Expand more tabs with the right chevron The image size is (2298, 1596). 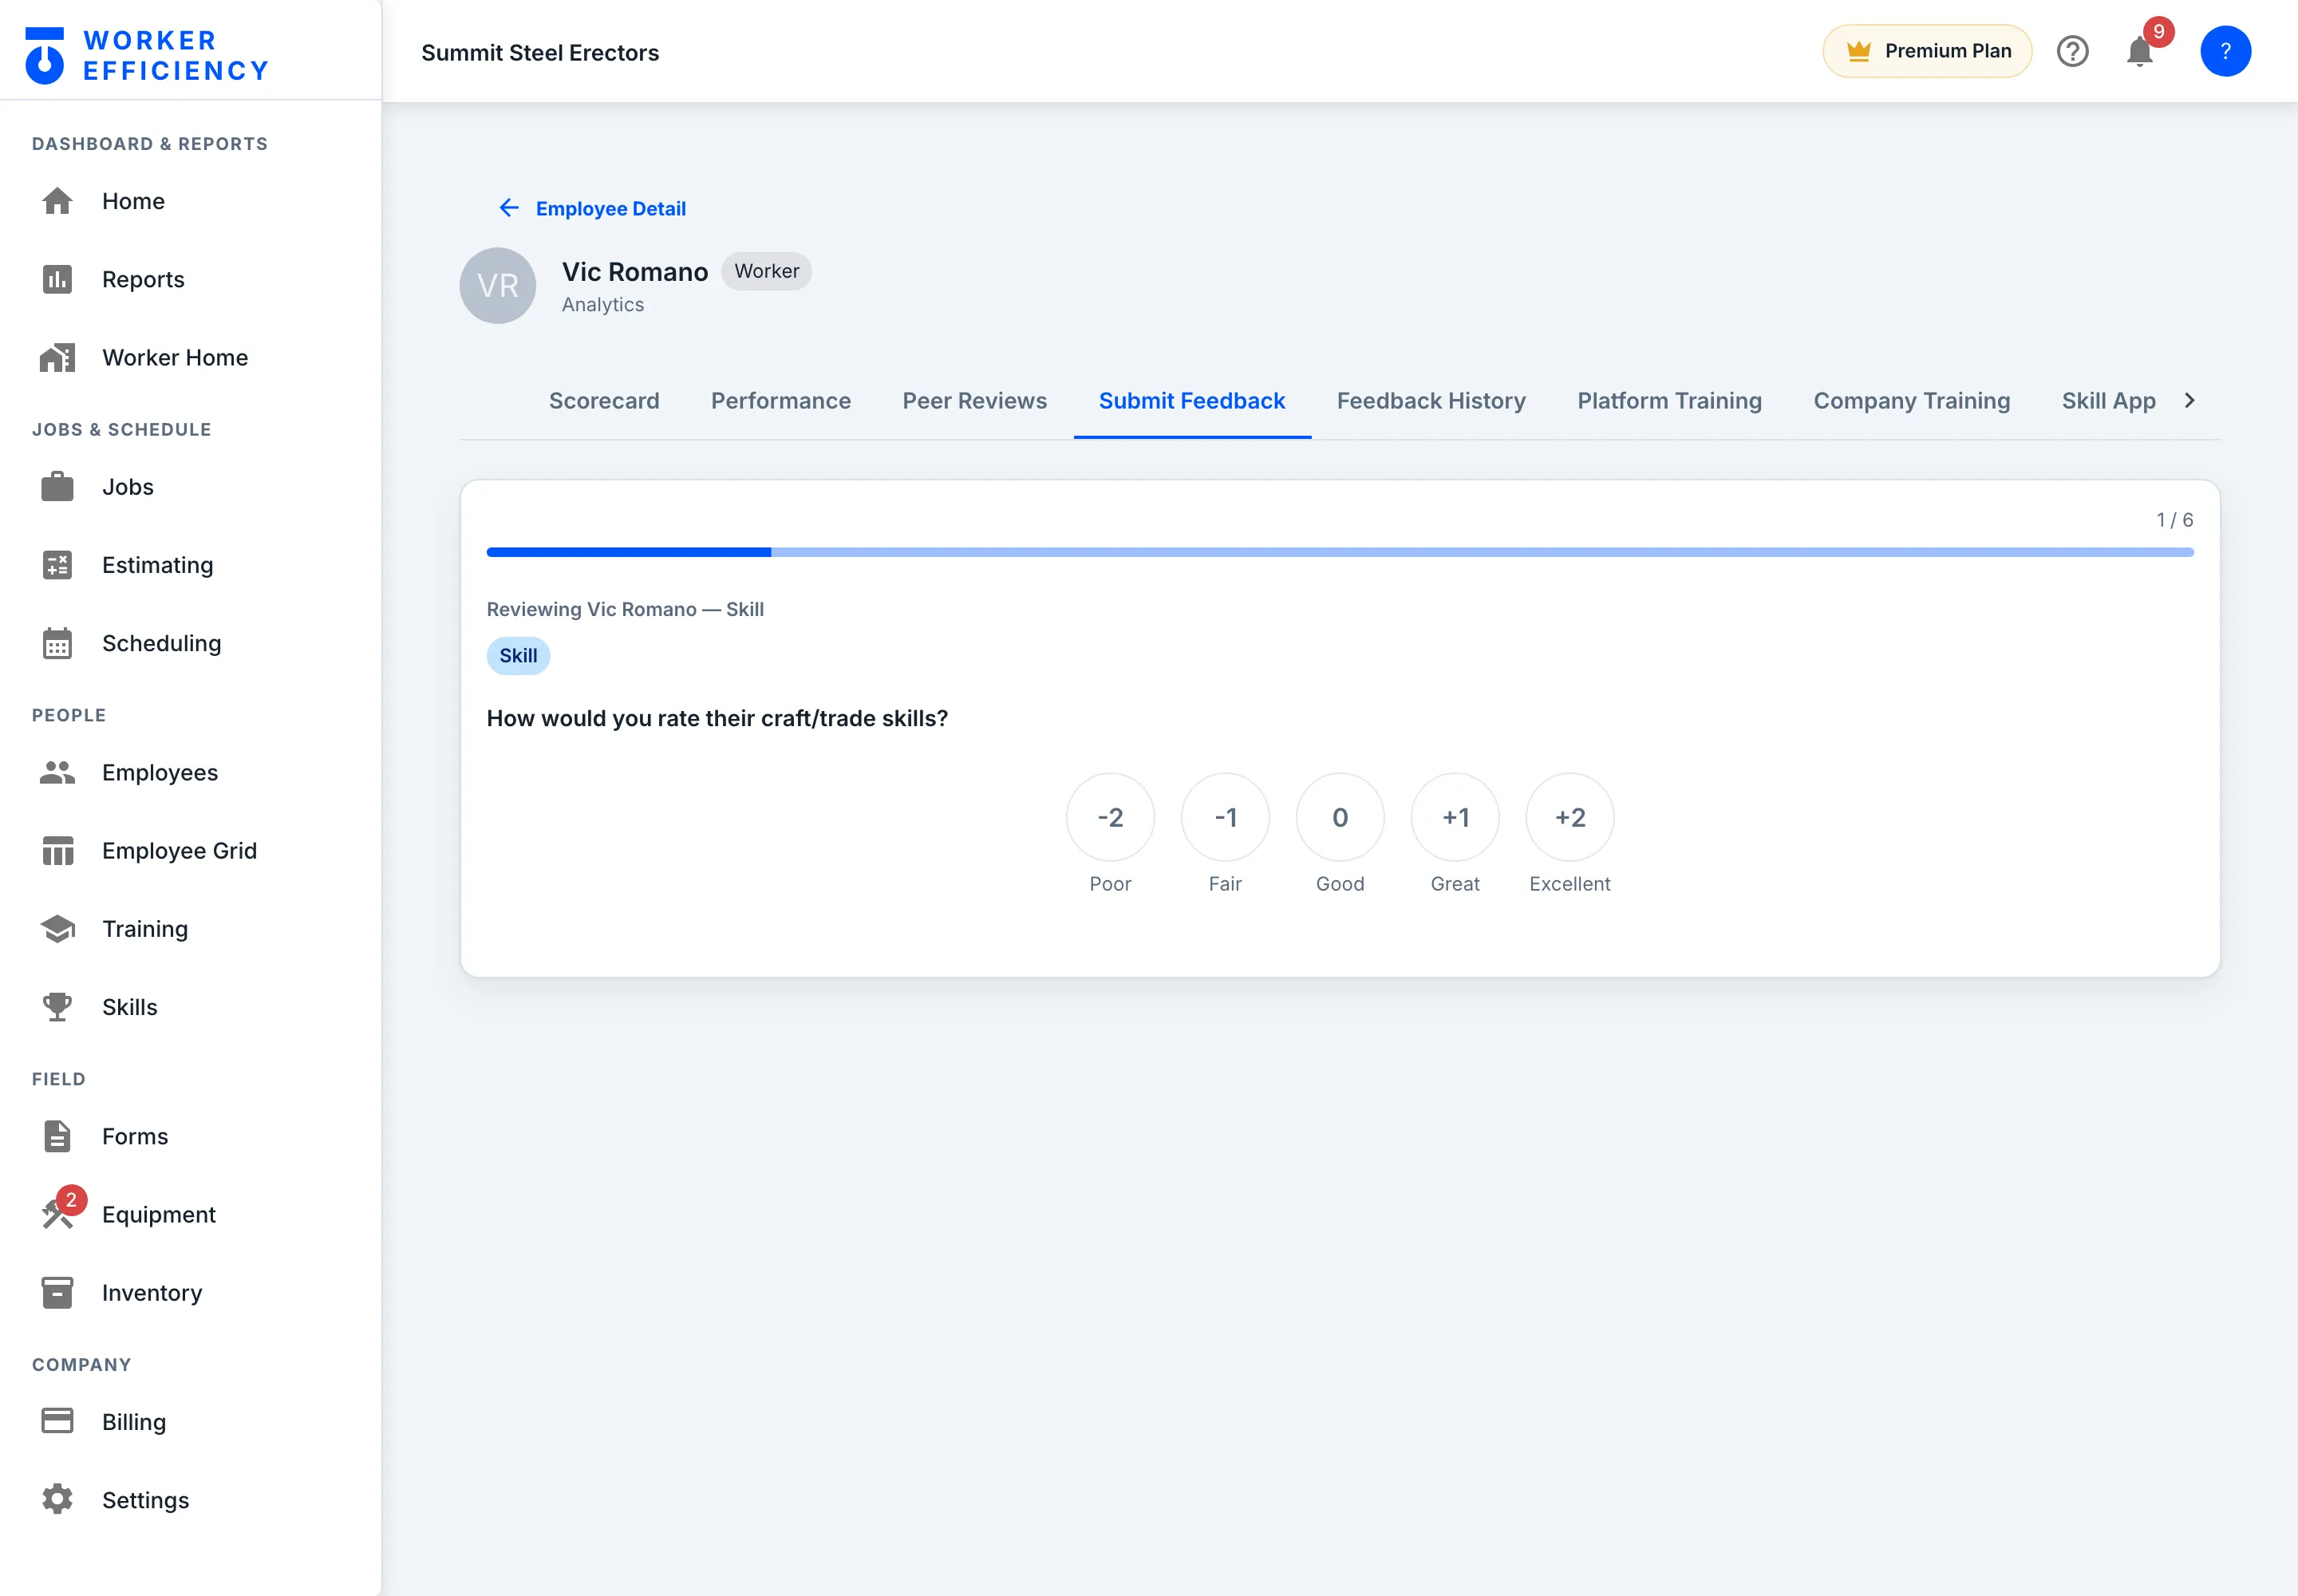click(x=2189, y=400)
